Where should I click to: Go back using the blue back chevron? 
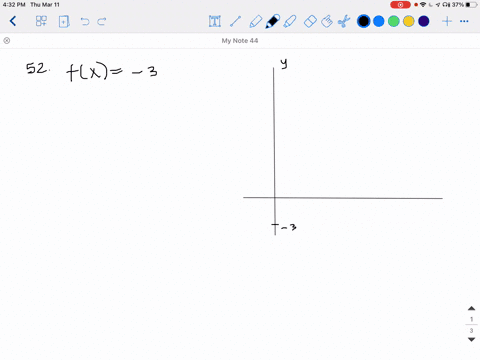pyautogui.click(x=13, y=21)
